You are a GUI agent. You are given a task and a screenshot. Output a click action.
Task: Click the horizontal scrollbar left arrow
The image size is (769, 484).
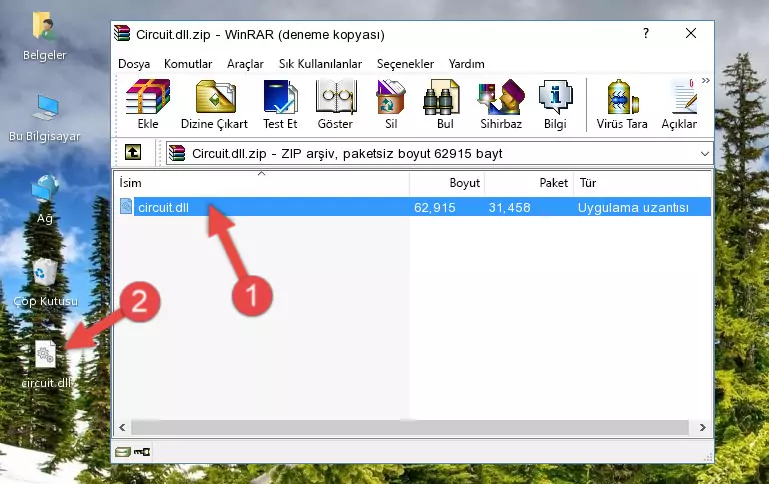(x=122, y=427)
